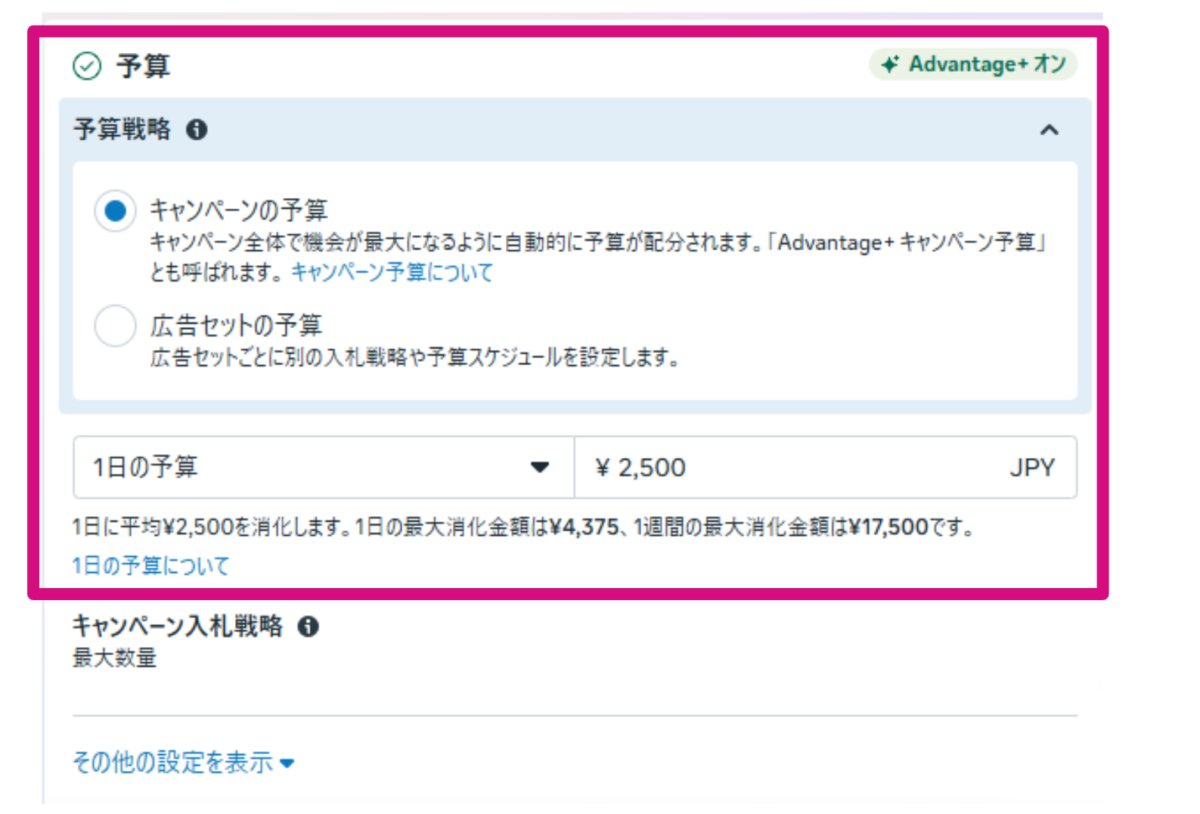
Task: Select the キャンペーンの予算 radio button
Action: pos(115,211)
